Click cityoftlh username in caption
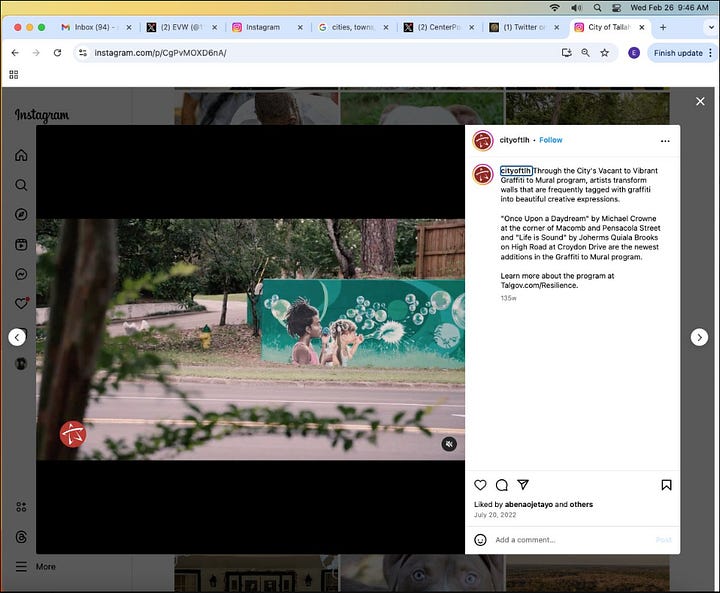The height and width of the screenshot is (593, 720). pos(516,171)
